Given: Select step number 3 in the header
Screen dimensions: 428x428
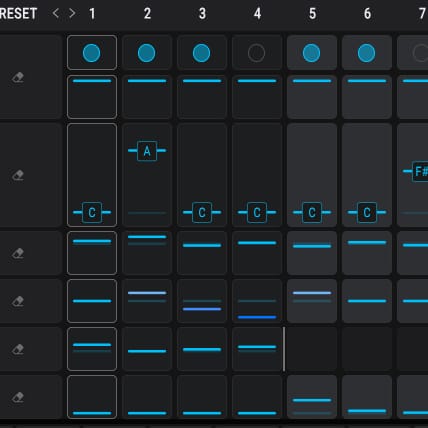Looking at the screenshot, I should 202,14.
